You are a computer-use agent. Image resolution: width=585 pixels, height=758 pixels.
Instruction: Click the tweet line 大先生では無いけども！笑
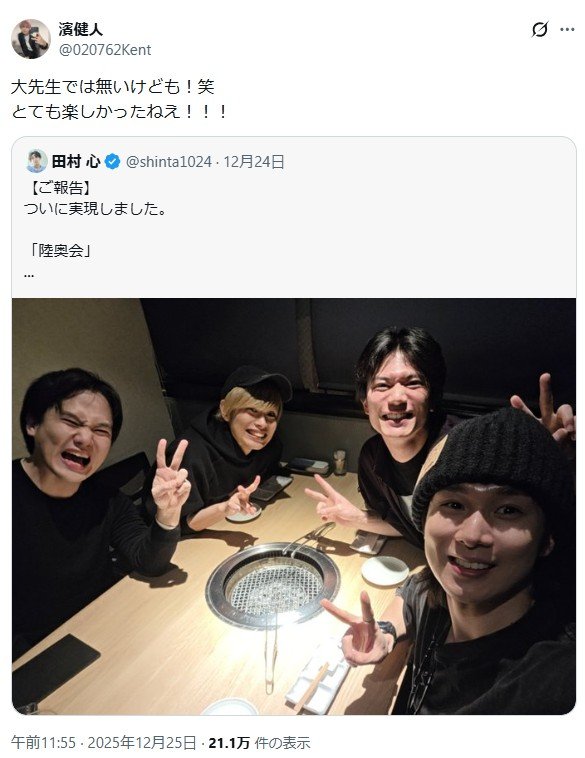(113, 87)
